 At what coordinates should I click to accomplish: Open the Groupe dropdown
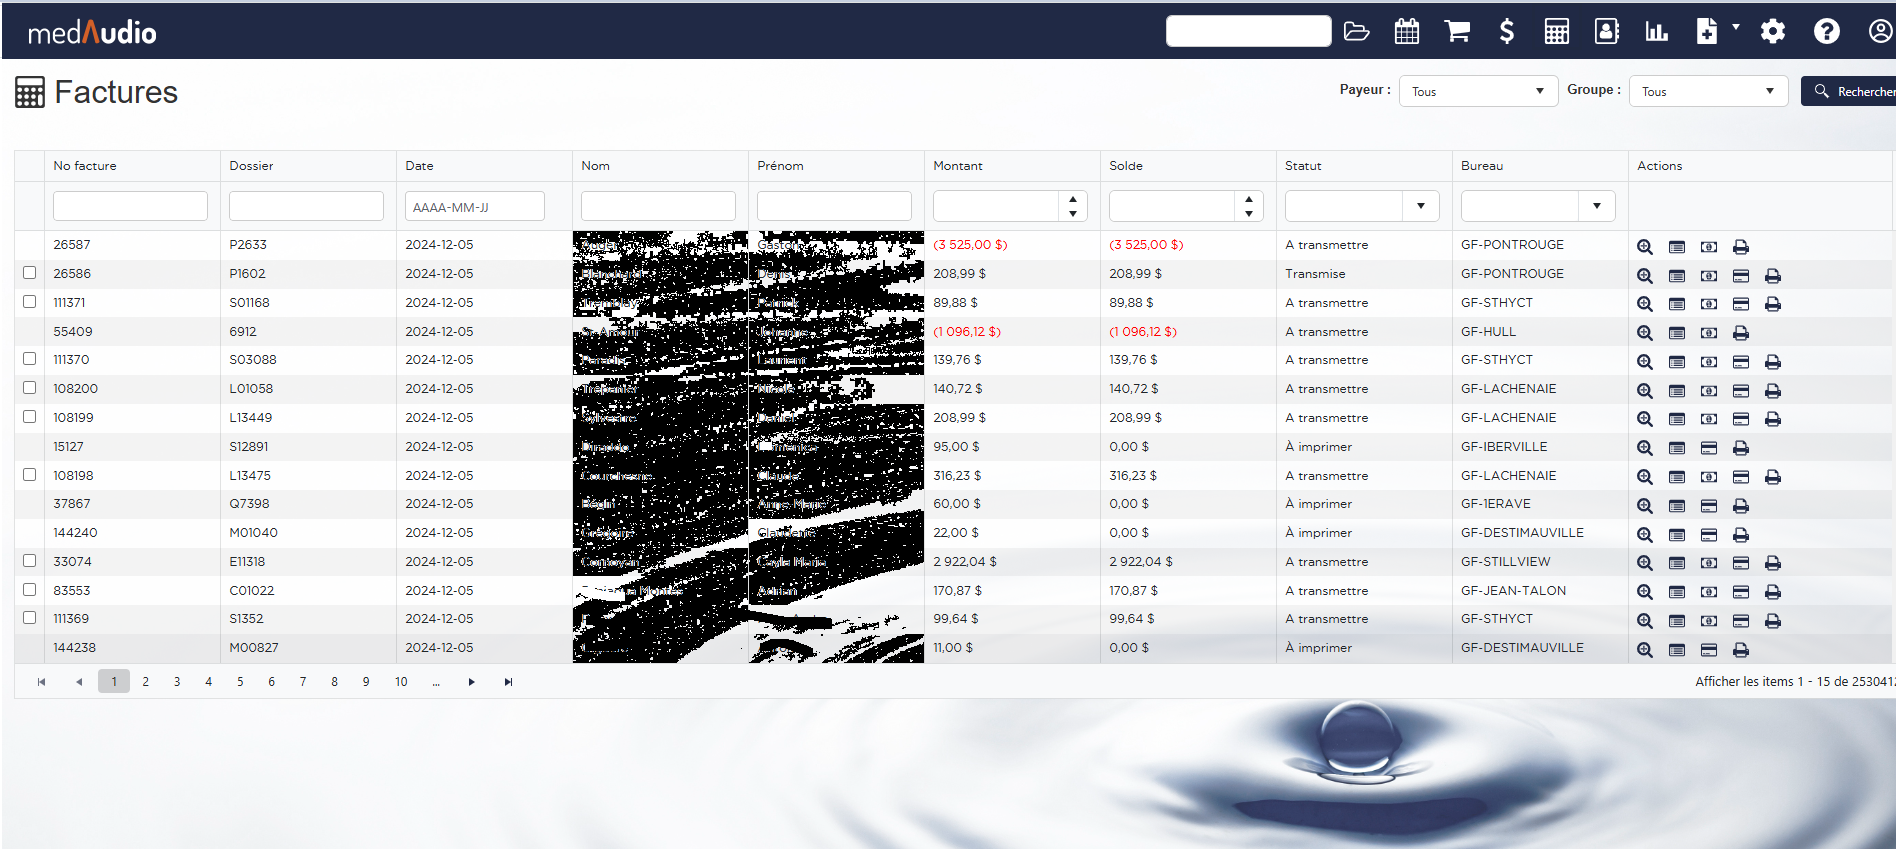tap(1708, 91)
